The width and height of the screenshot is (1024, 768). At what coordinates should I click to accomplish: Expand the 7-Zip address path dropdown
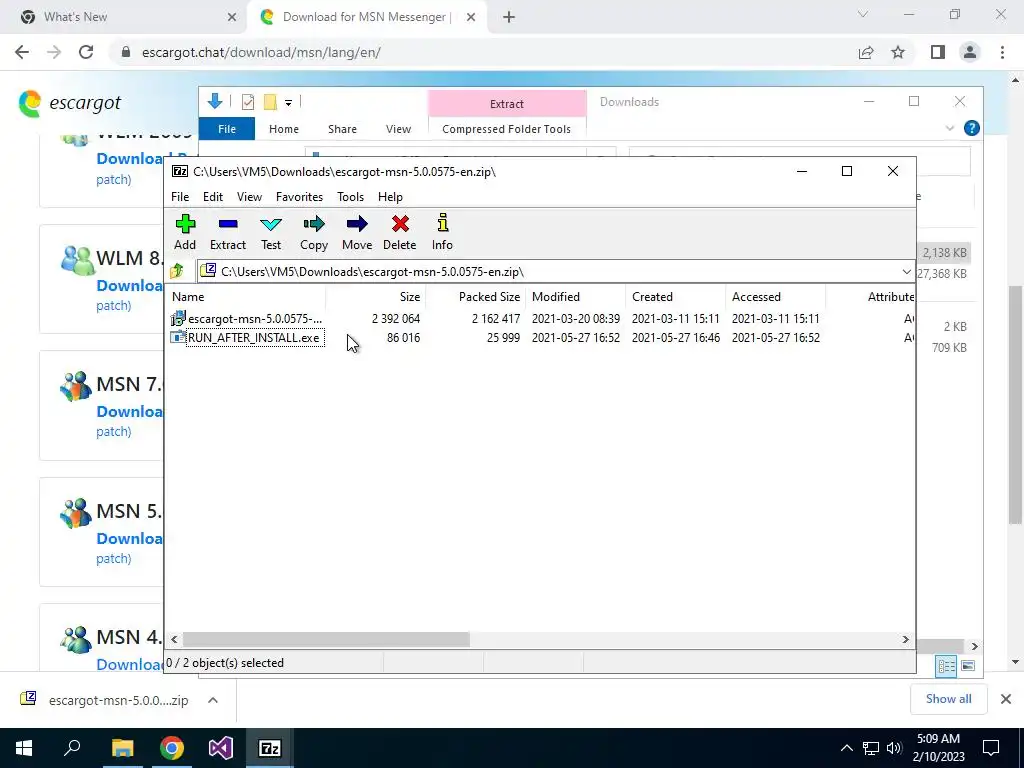pos(906,272)
